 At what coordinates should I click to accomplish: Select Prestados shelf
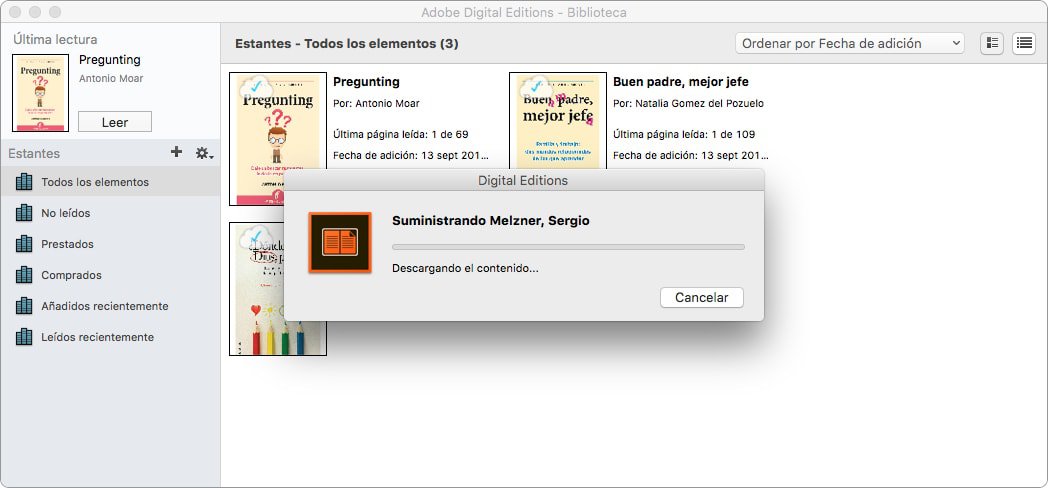(x=110, y=244)
